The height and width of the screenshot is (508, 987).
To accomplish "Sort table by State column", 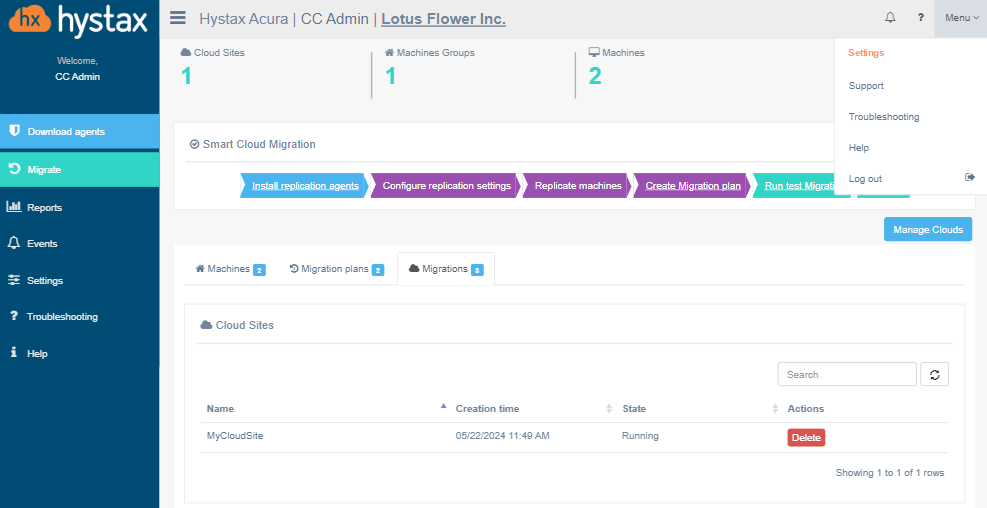I will click(634, 408).
